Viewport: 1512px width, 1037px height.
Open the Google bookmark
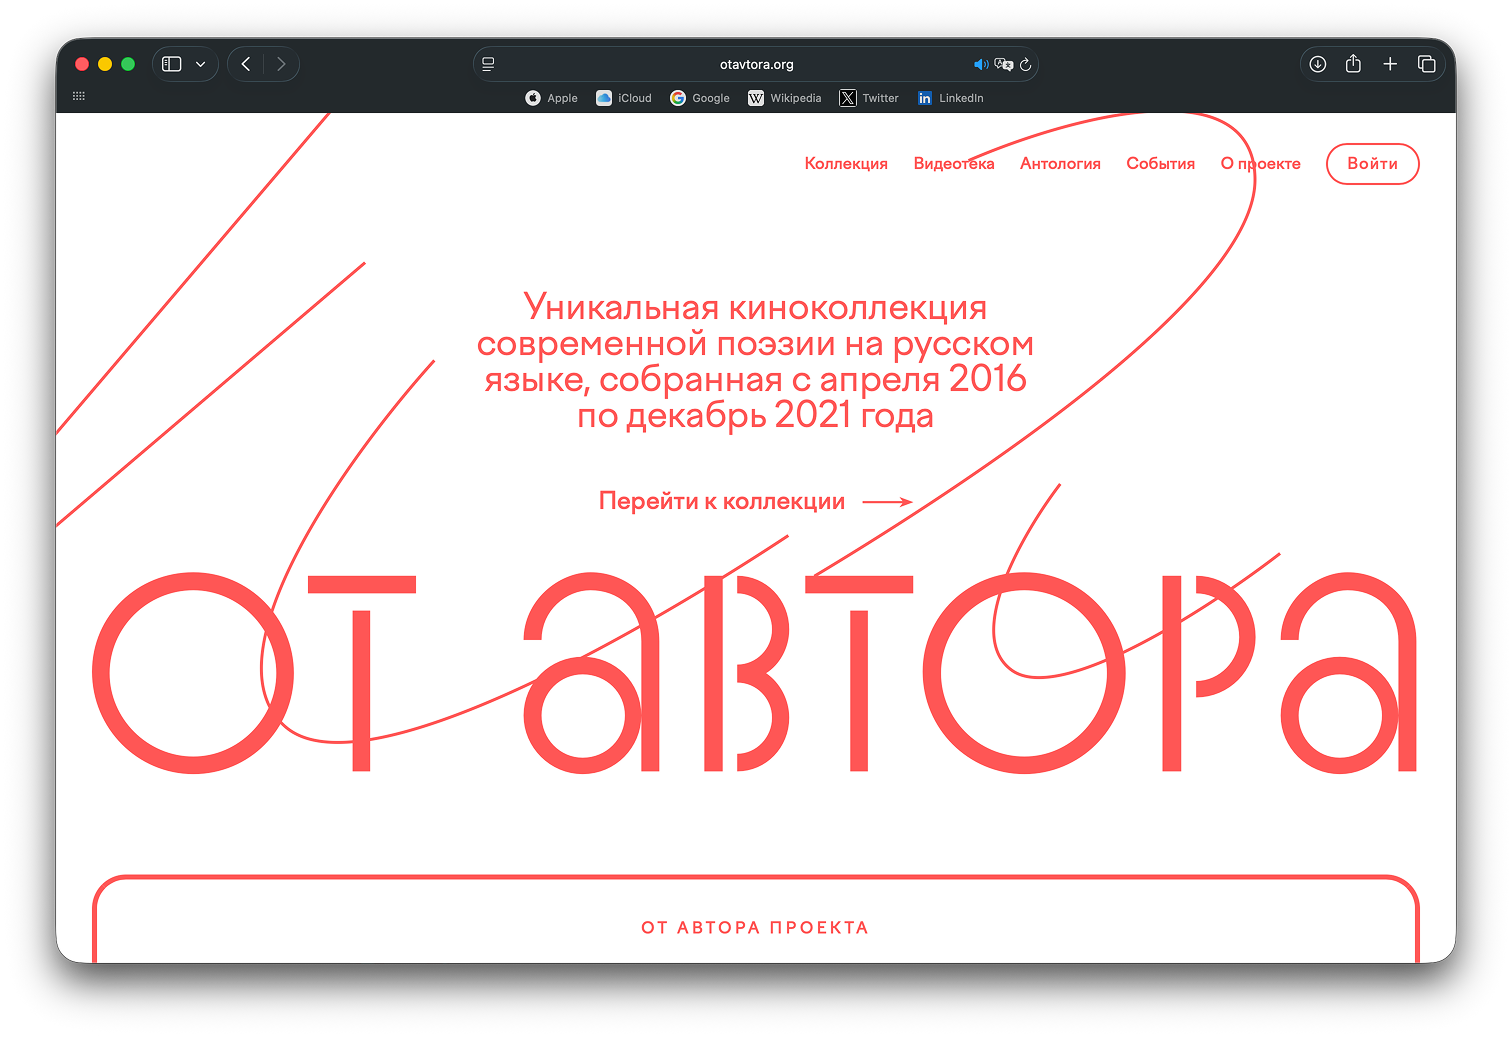pyautogui.click(x=700, y=98)
